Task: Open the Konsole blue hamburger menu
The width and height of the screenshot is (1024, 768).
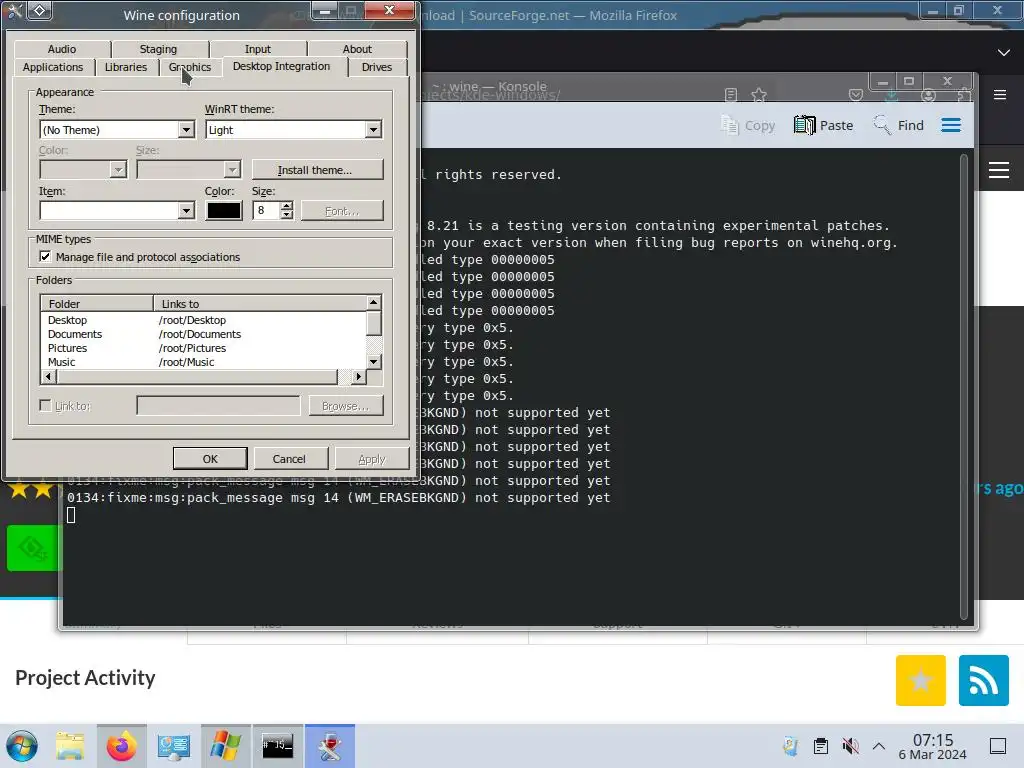Action: click(951, 125)
